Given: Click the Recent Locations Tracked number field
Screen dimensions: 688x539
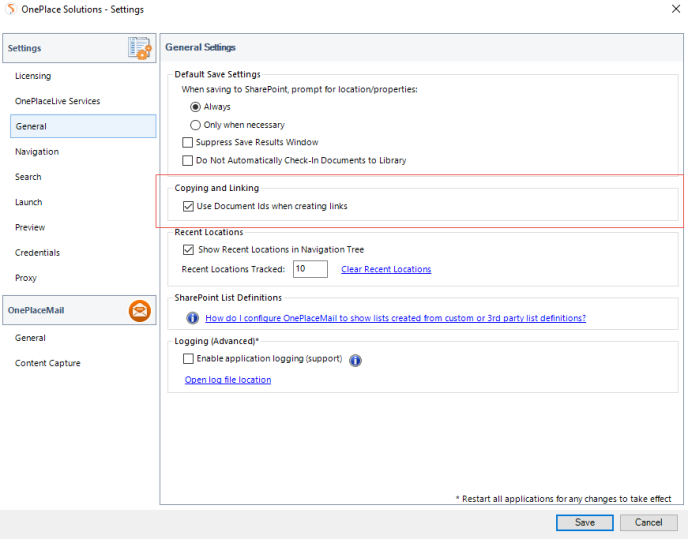Looking at the screenshot, I should click(x=310, y=269).
